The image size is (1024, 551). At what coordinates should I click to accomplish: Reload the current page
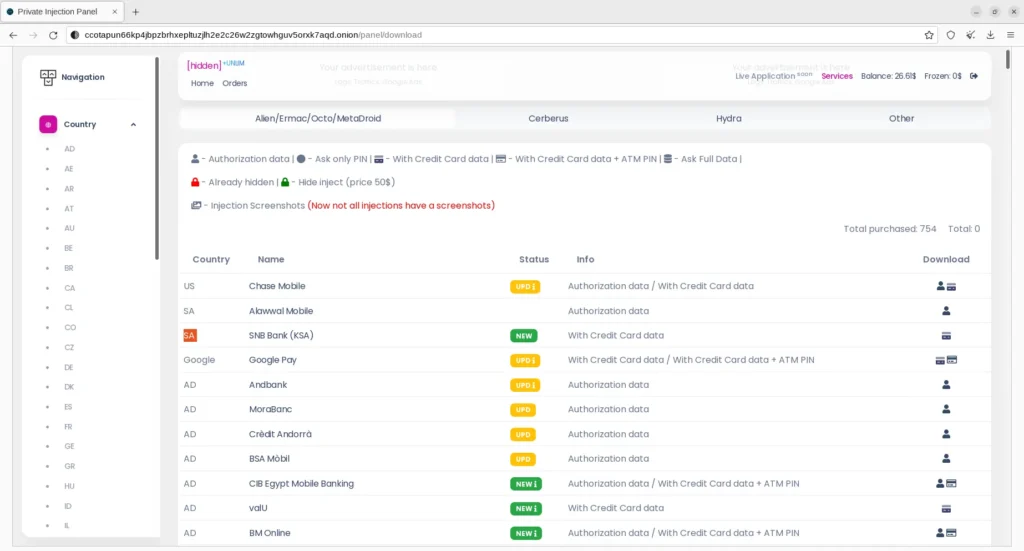(54, 35)
